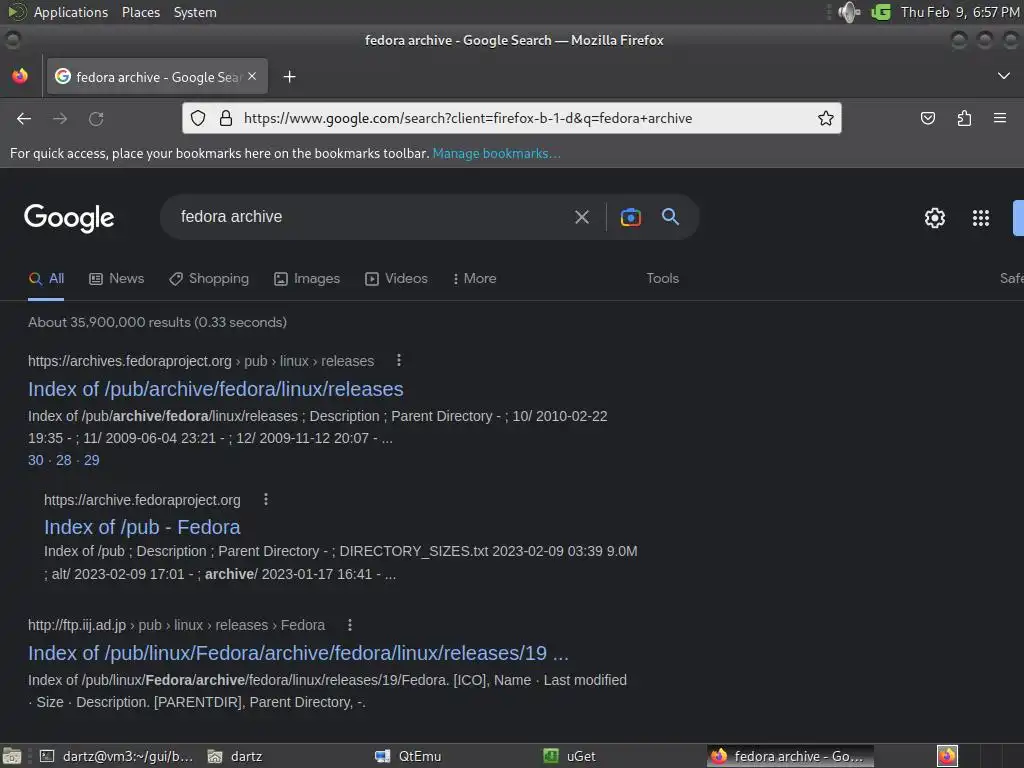Click https://archive.fedoraproject.org URL text
This screenshot has width=1024, height=768.
pyautogui.click(x=142, y=500)
